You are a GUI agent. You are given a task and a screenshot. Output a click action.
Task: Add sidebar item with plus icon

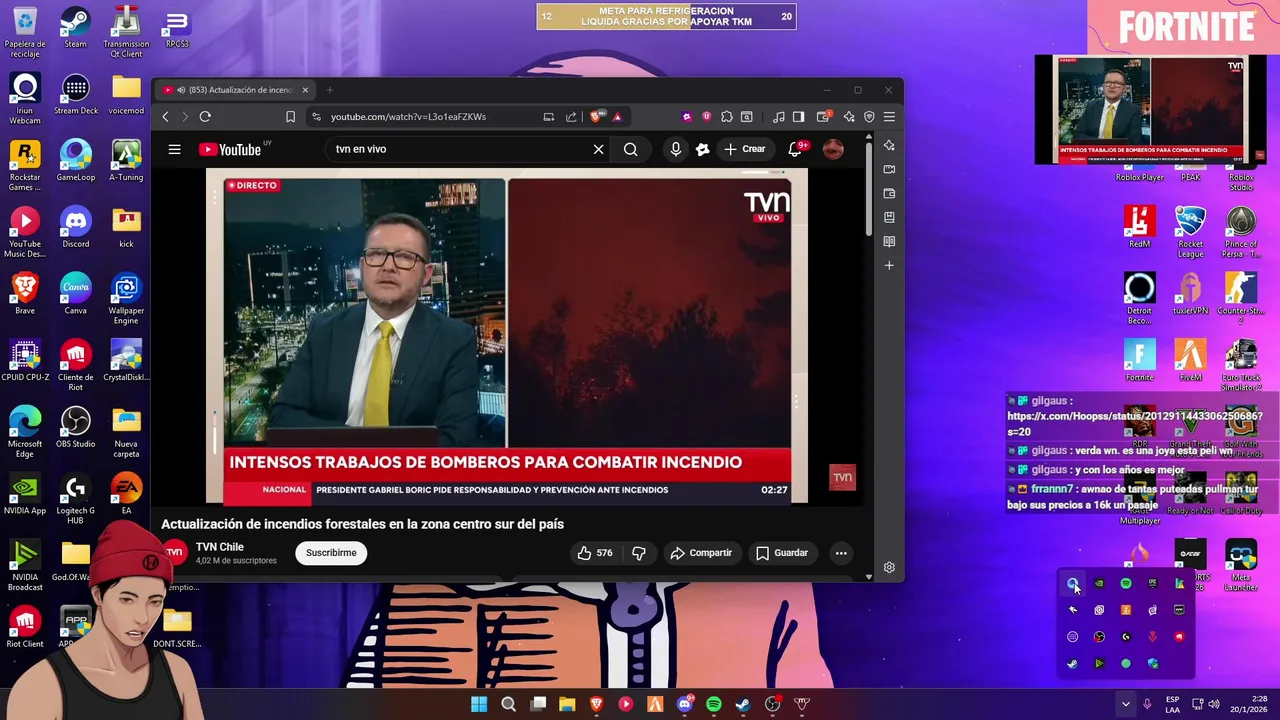[x=889, y=266]
